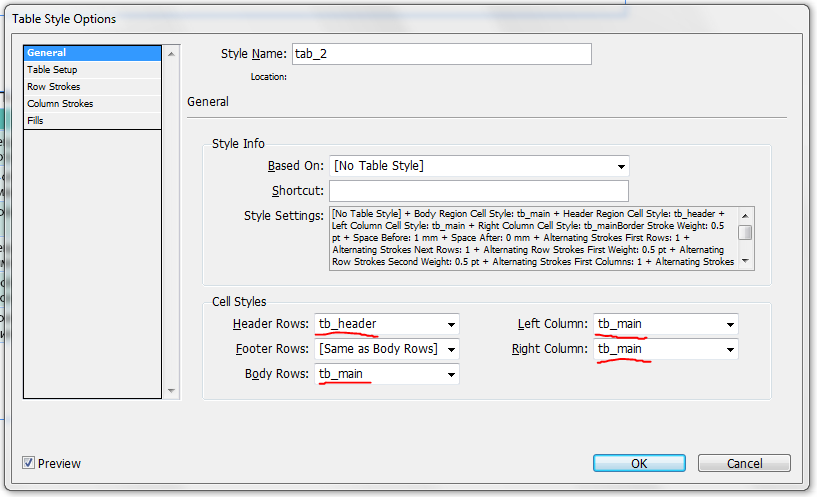Click the Style Settings description text

coord(534,238)
